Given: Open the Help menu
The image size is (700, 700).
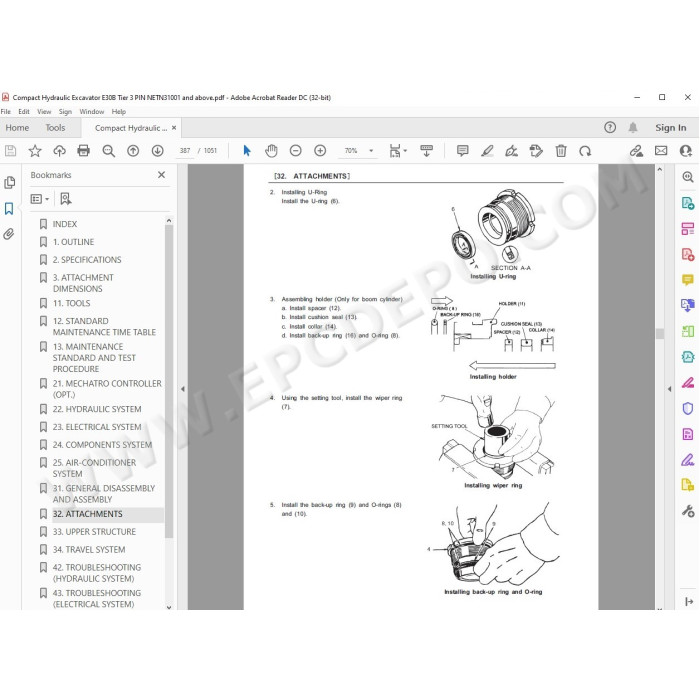Looking at the screenshot, I should point(118,112).
